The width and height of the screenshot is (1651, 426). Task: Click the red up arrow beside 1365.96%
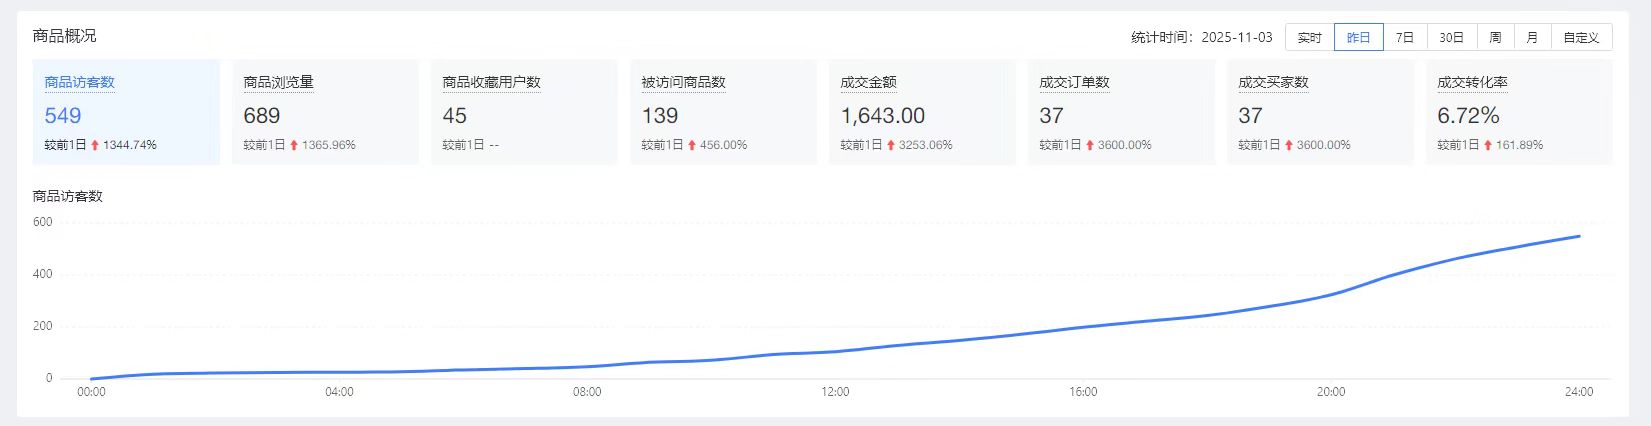(294, 145)
